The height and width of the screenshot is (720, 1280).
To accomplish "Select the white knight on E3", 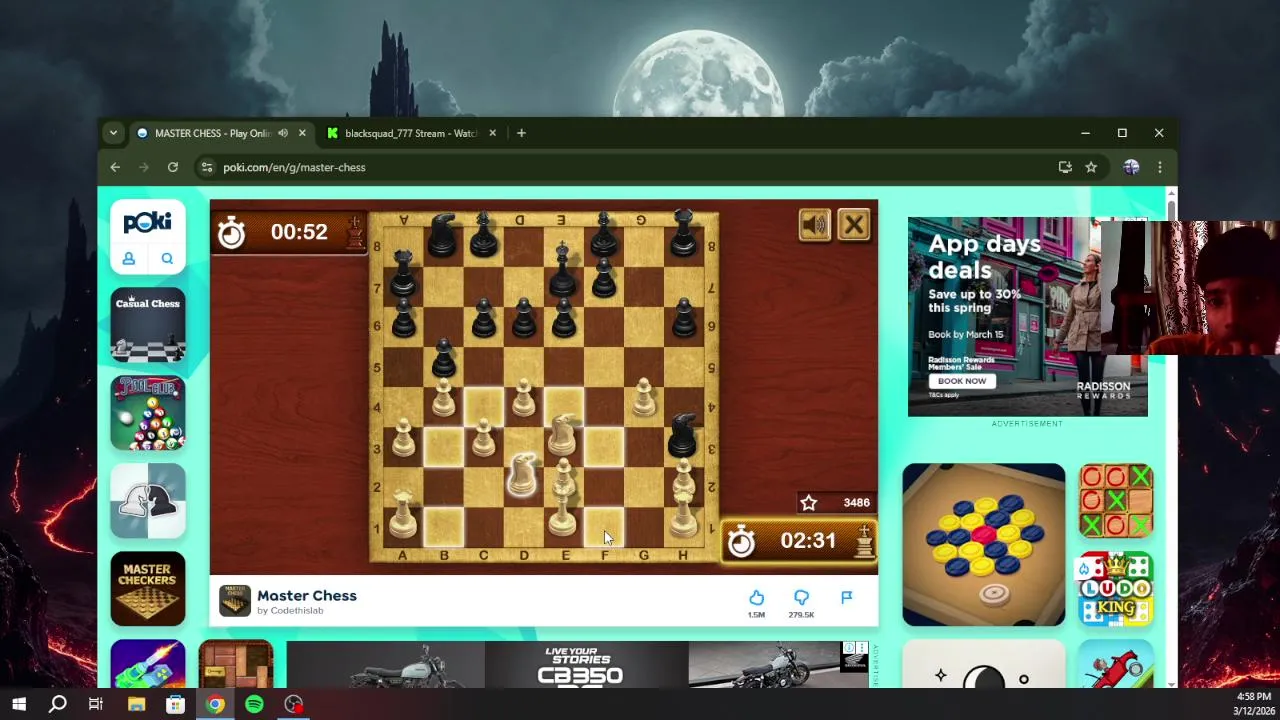I will click(563, 435).
